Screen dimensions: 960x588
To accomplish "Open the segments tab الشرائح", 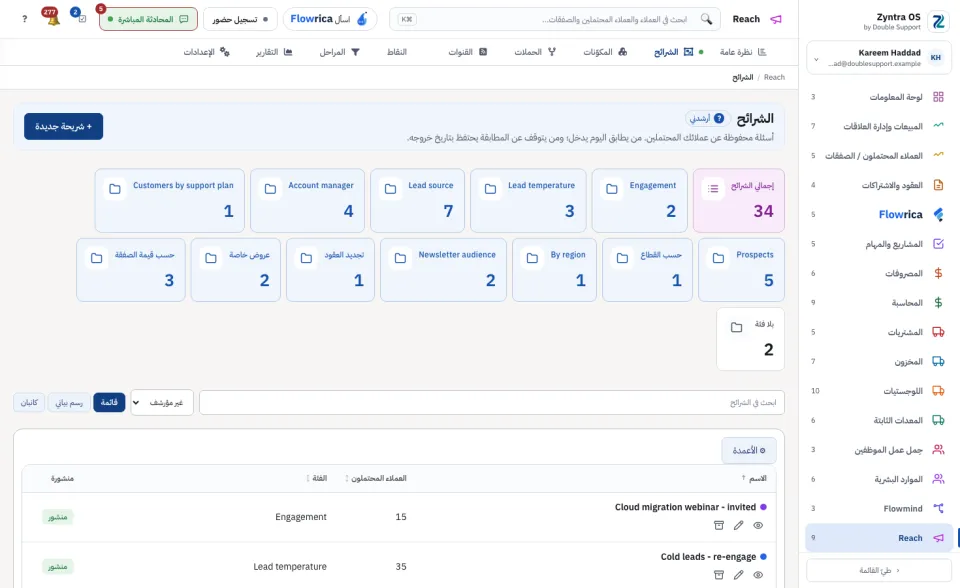I will tap(673, 52).
